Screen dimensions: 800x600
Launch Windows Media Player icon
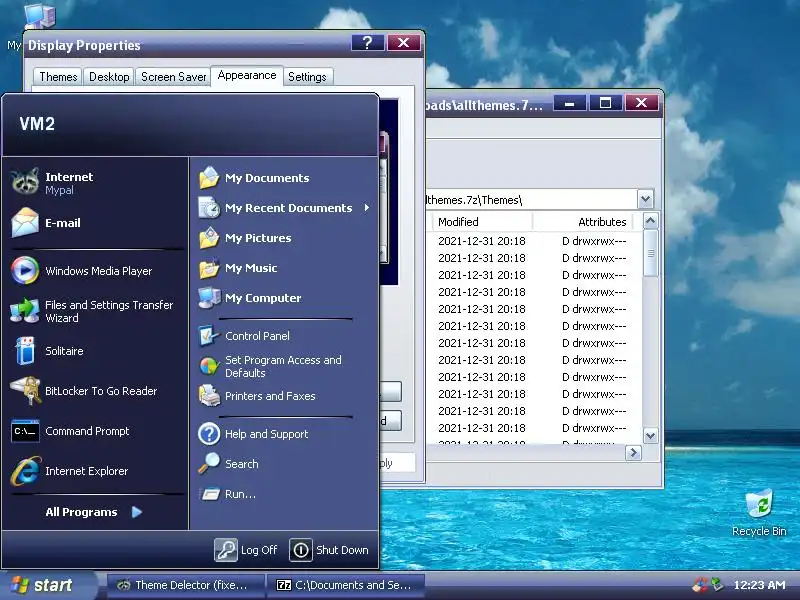click(25, 270)
